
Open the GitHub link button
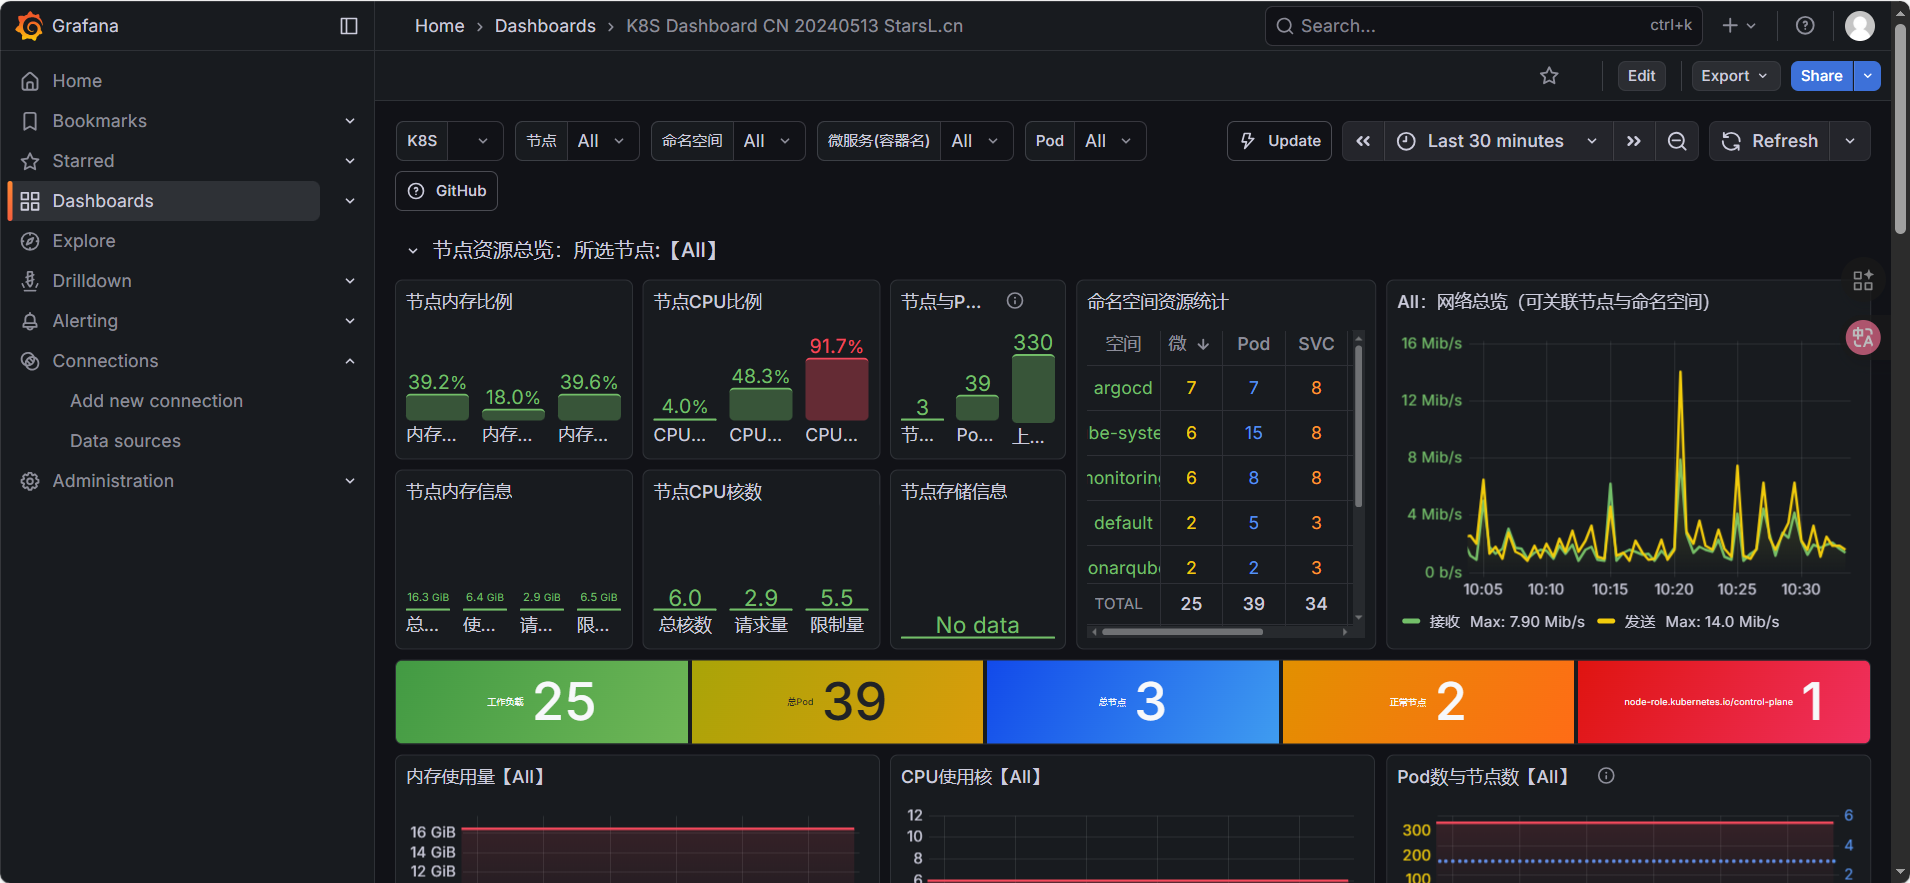tap(447, 191)
